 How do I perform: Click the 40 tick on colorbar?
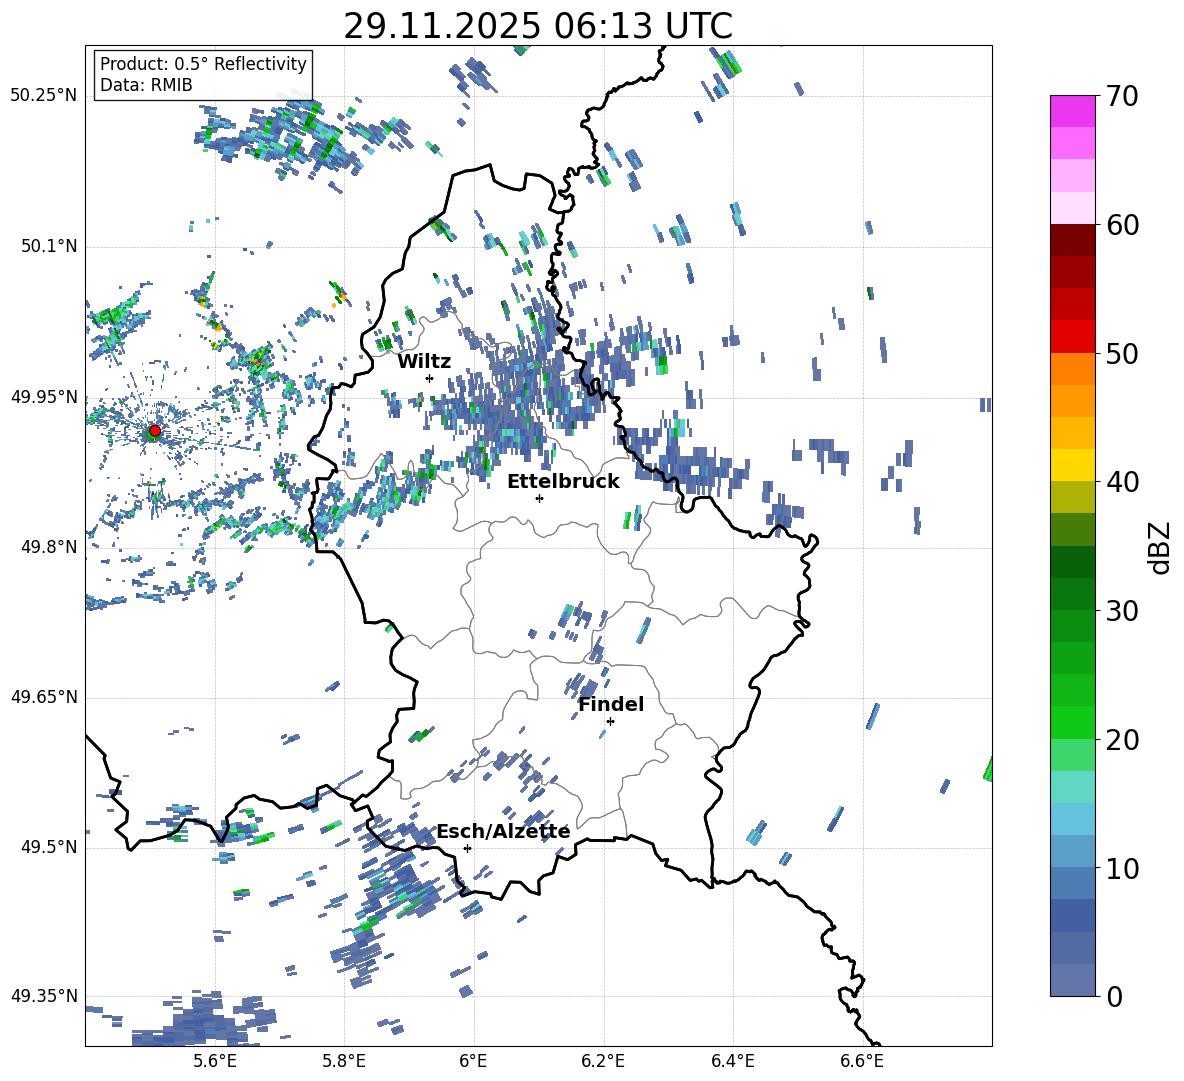click(1122, 482)
